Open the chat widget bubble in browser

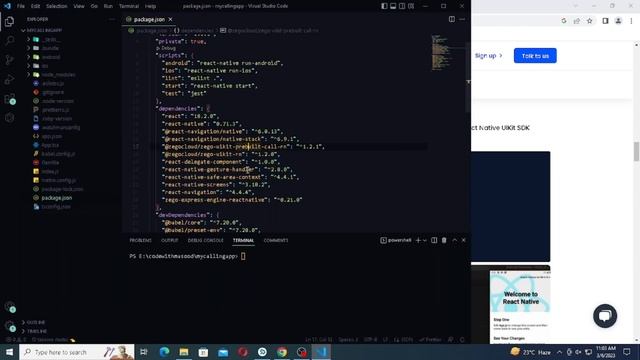pos(605,316)
